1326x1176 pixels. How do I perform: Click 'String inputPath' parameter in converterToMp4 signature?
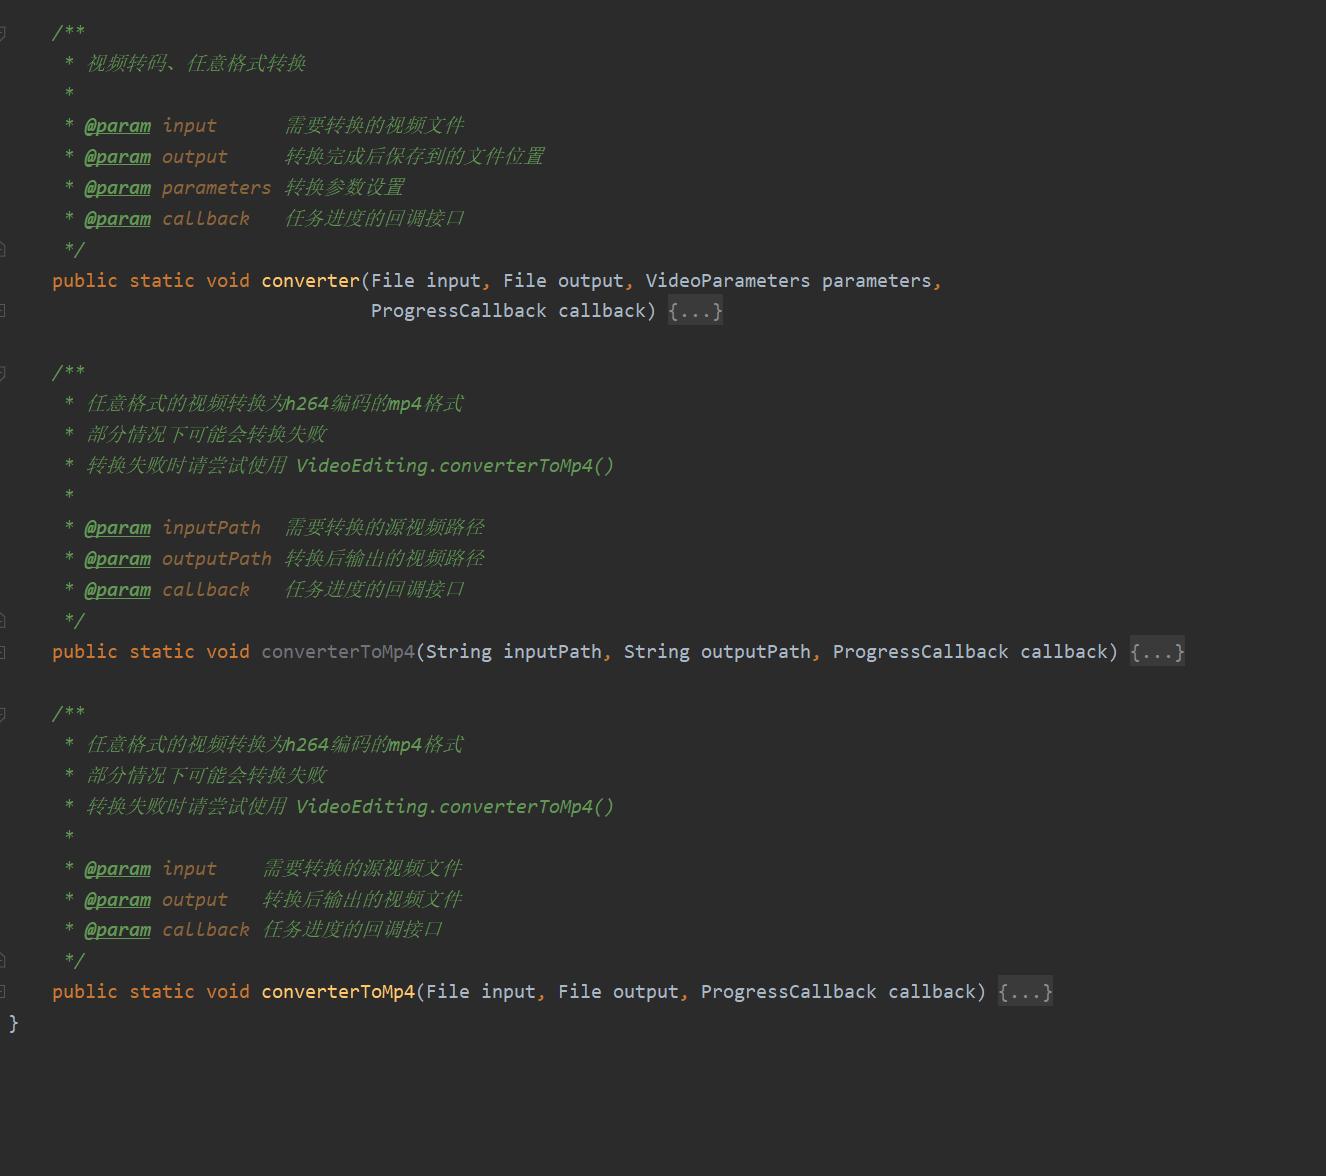point(514,652)
